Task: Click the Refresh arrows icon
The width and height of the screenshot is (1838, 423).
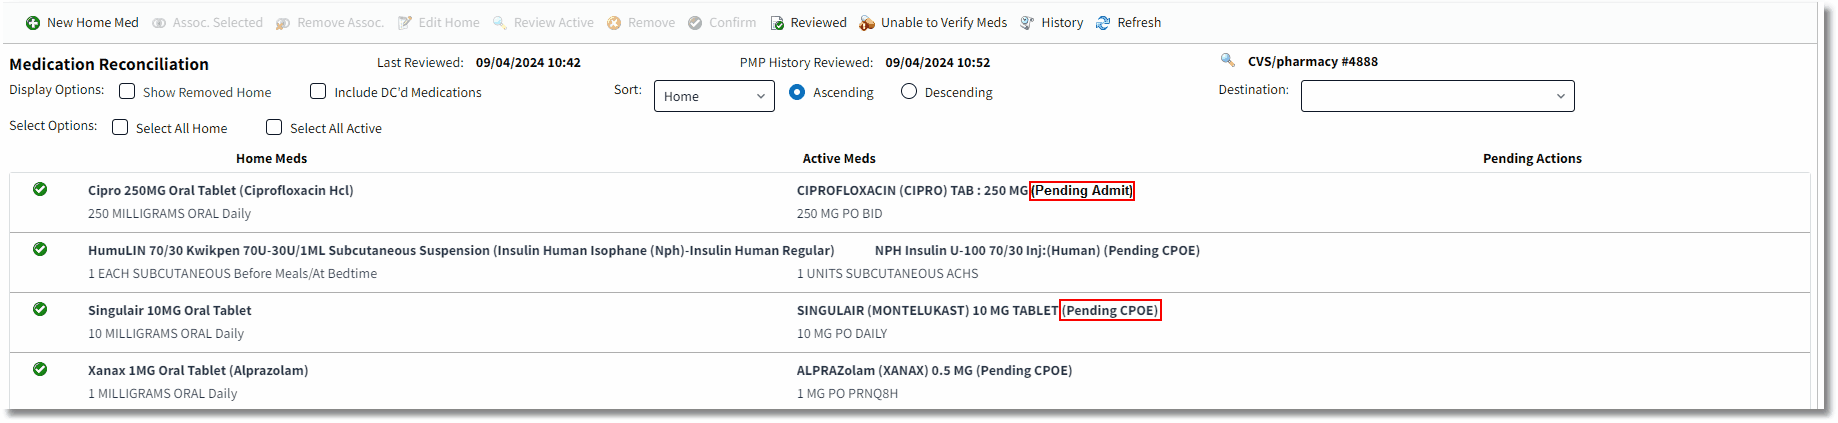Action: point(1103,23)
